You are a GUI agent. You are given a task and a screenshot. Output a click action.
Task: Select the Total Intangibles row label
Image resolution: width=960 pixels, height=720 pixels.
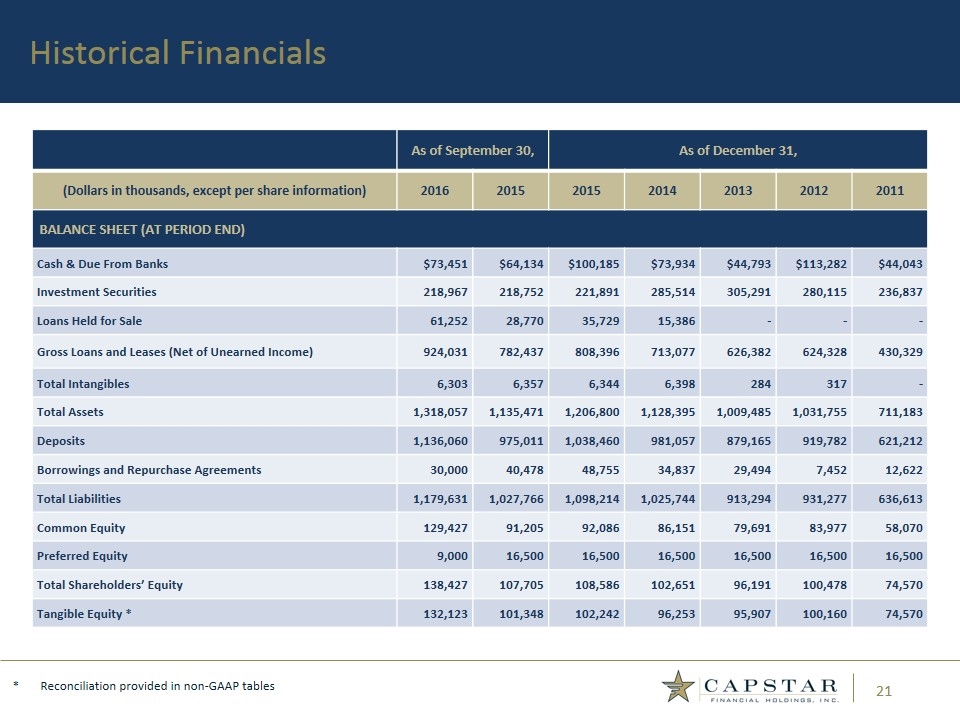pyautogui.click(x=83, y=383)
